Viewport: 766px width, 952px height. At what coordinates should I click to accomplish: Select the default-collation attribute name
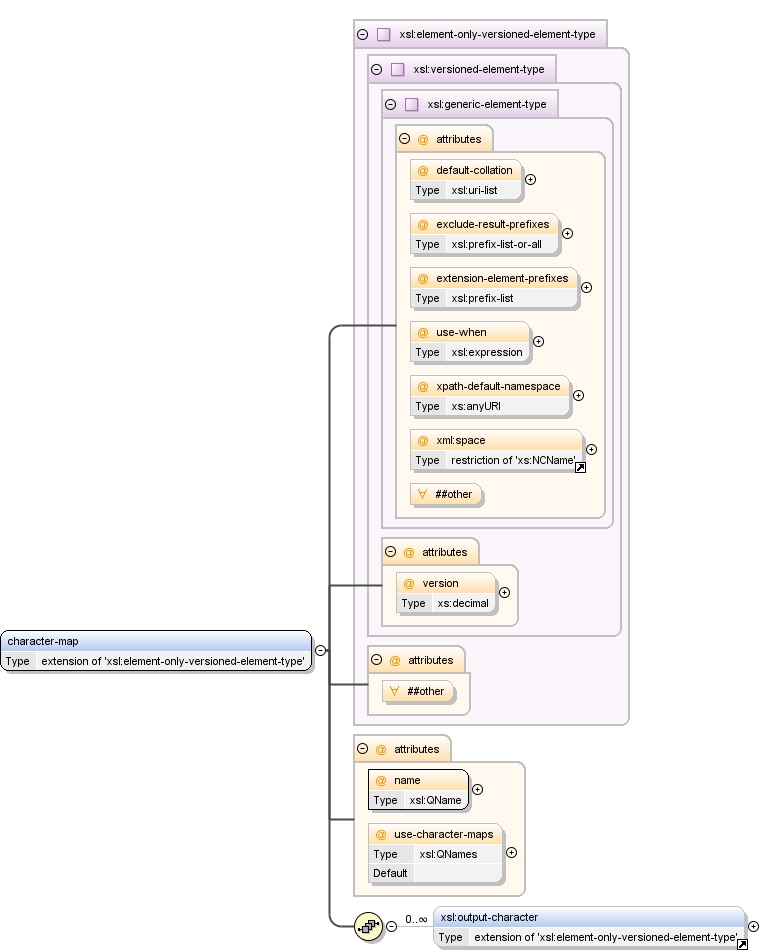(474, 171)
